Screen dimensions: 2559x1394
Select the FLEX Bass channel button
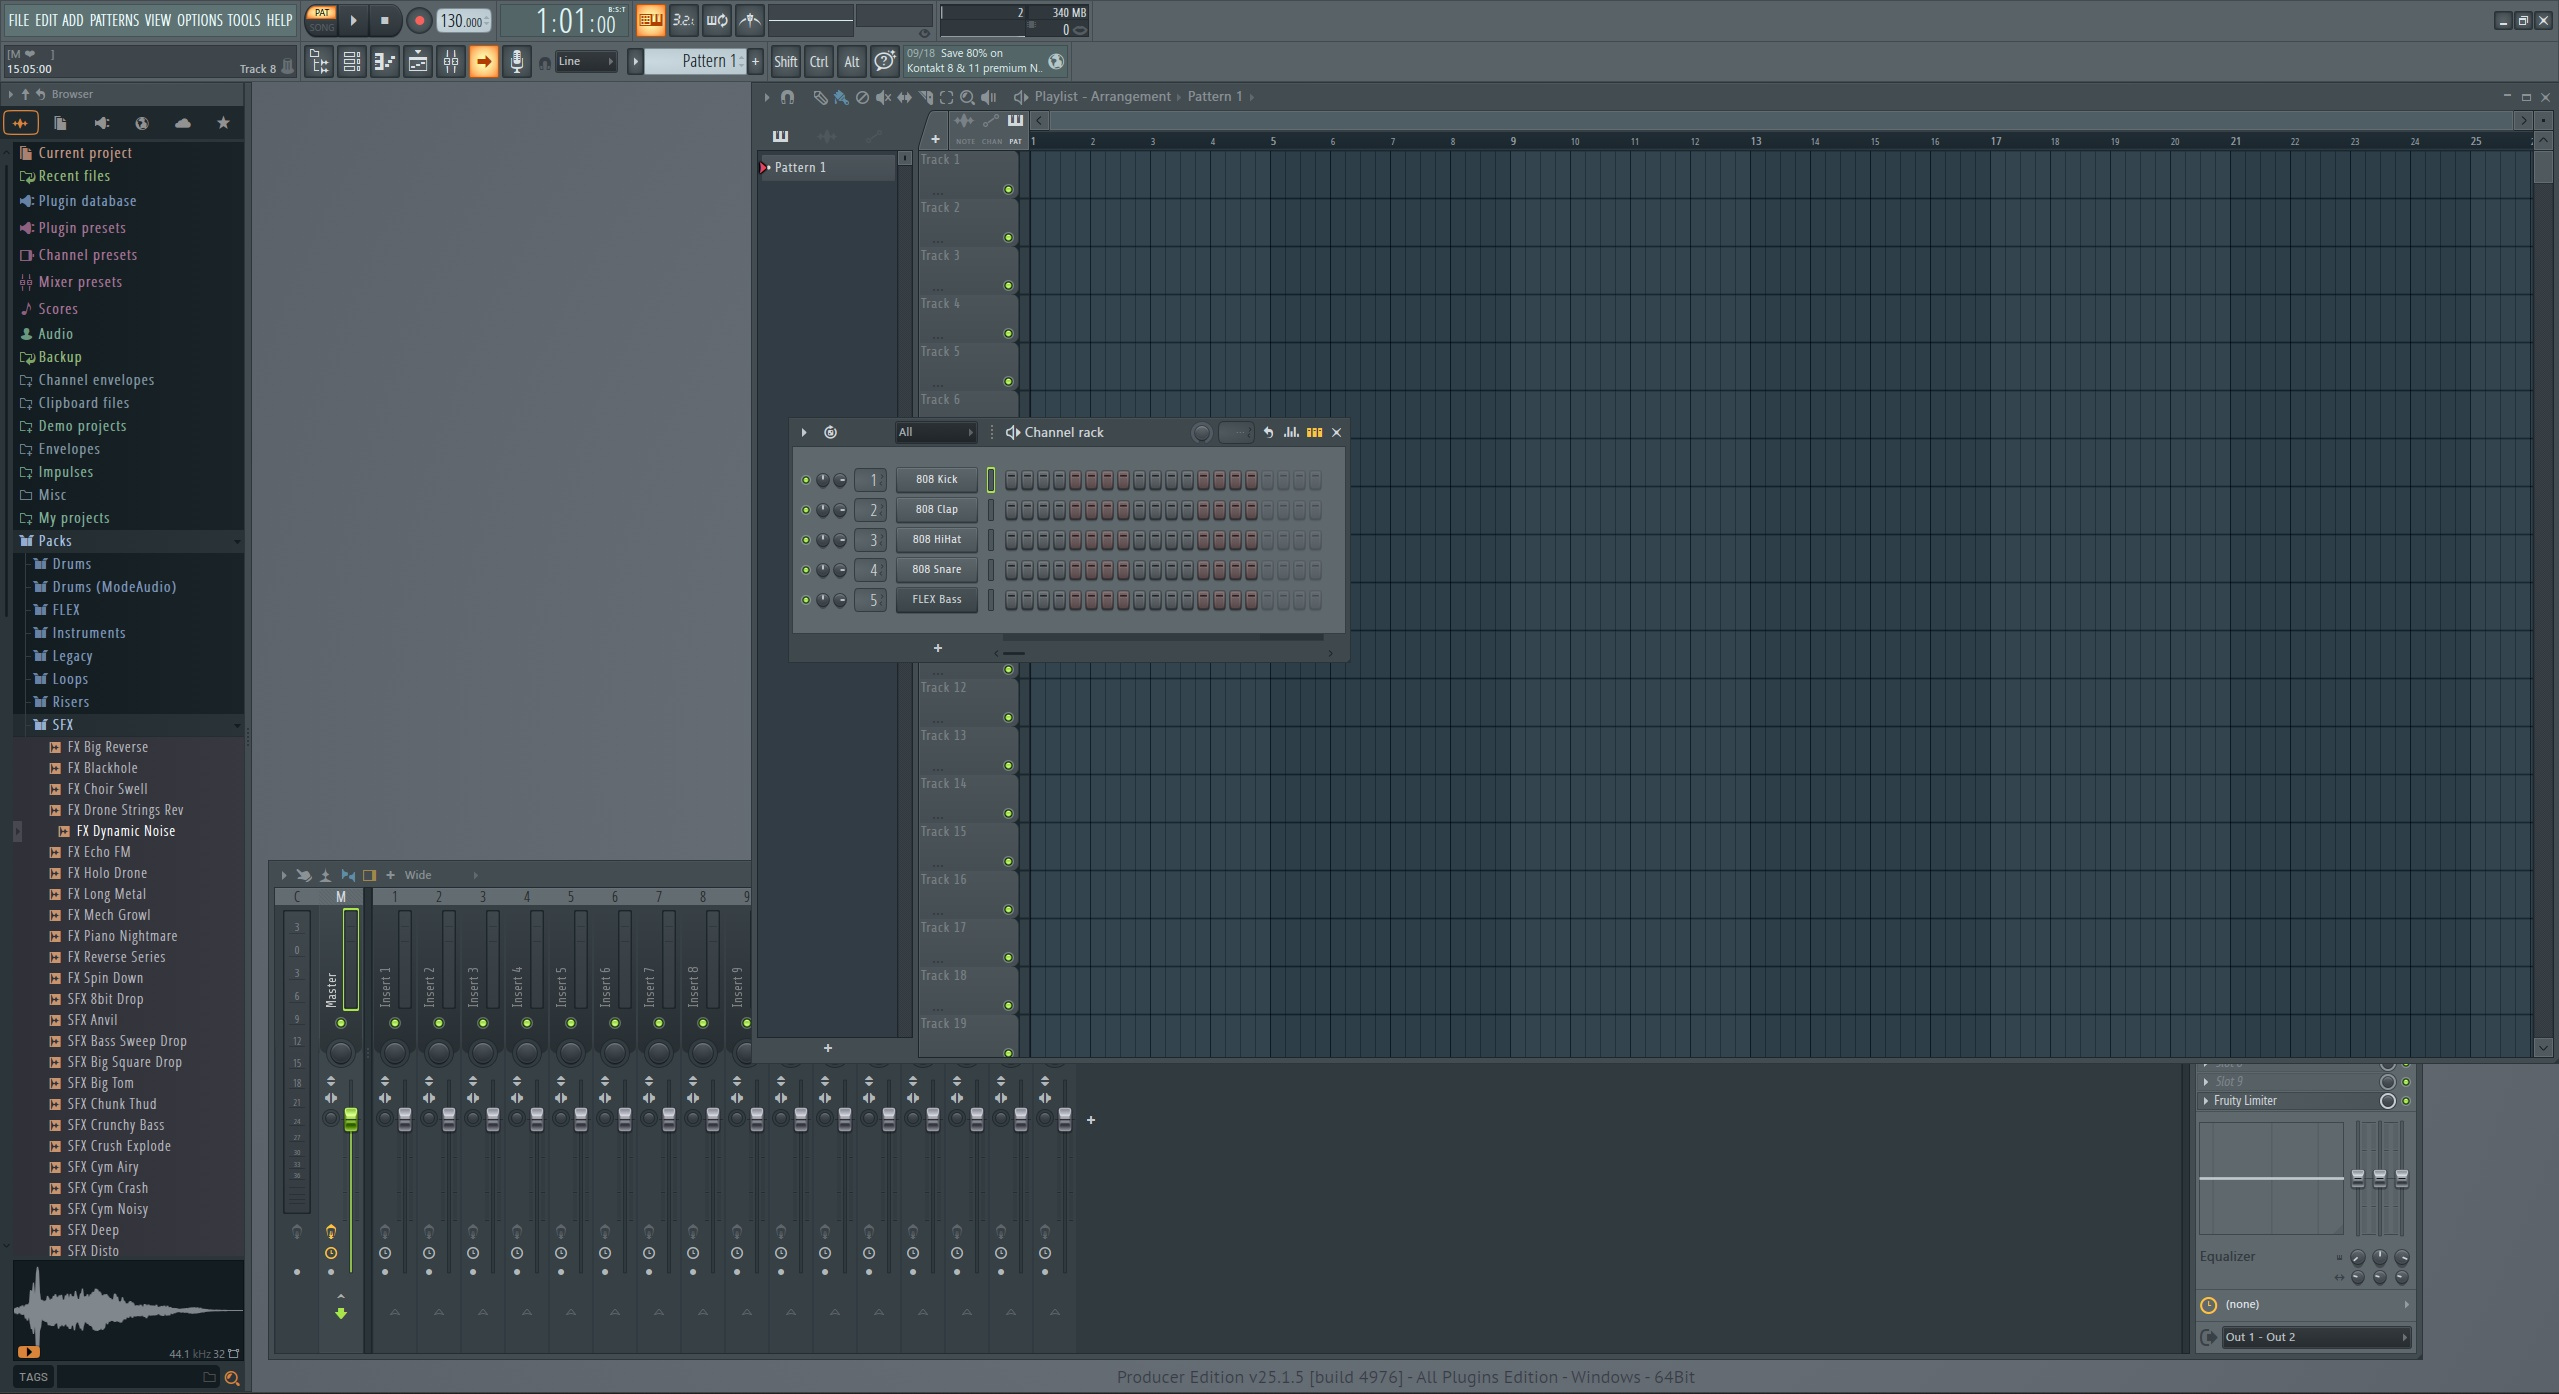point(936,600)
